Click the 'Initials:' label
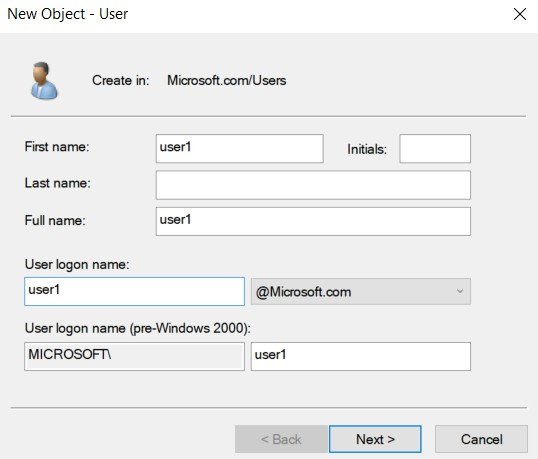The height and width of the screenshot is (459, 538). tap(367, 149)
